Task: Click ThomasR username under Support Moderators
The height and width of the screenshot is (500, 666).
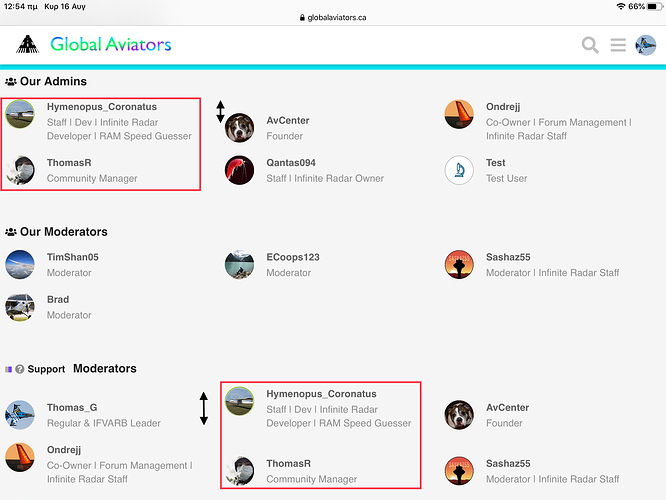Action: click(289, 463)
